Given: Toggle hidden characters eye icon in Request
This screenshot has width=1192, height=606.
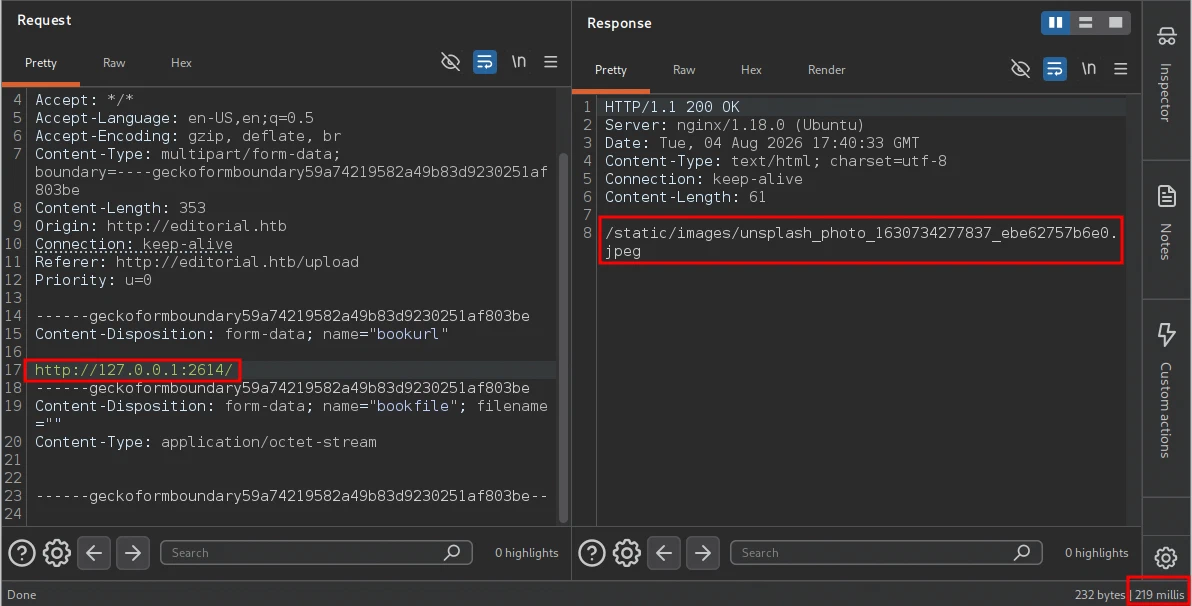Looking at the screenshot, I should (x=451, y=62).
